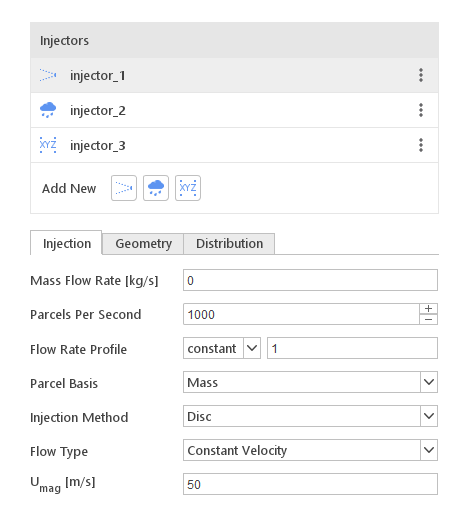Select the injector_1 row
The image size is (469, 515).
click(x=234, y=75)
